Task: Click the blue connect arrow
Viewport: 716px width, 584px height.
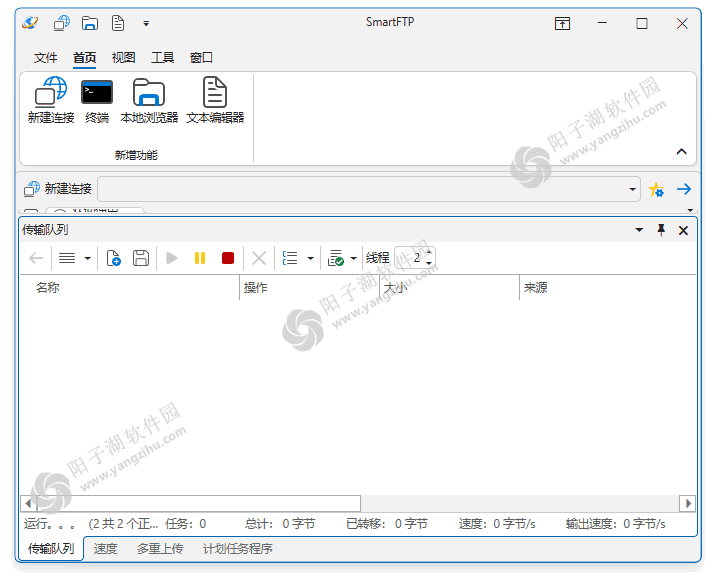Action: pyautogui.click(x=684, y=189)
